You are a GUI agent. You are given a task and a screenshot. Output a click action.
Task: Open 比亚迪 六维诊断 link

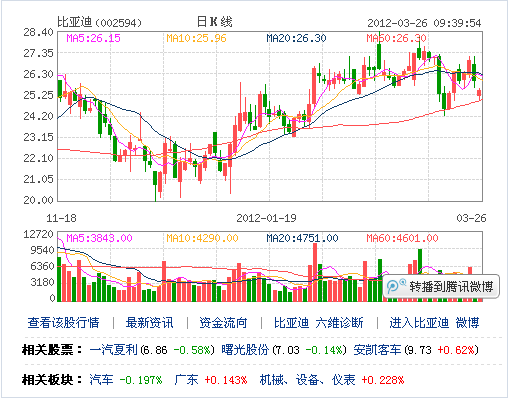pos(319,323)
